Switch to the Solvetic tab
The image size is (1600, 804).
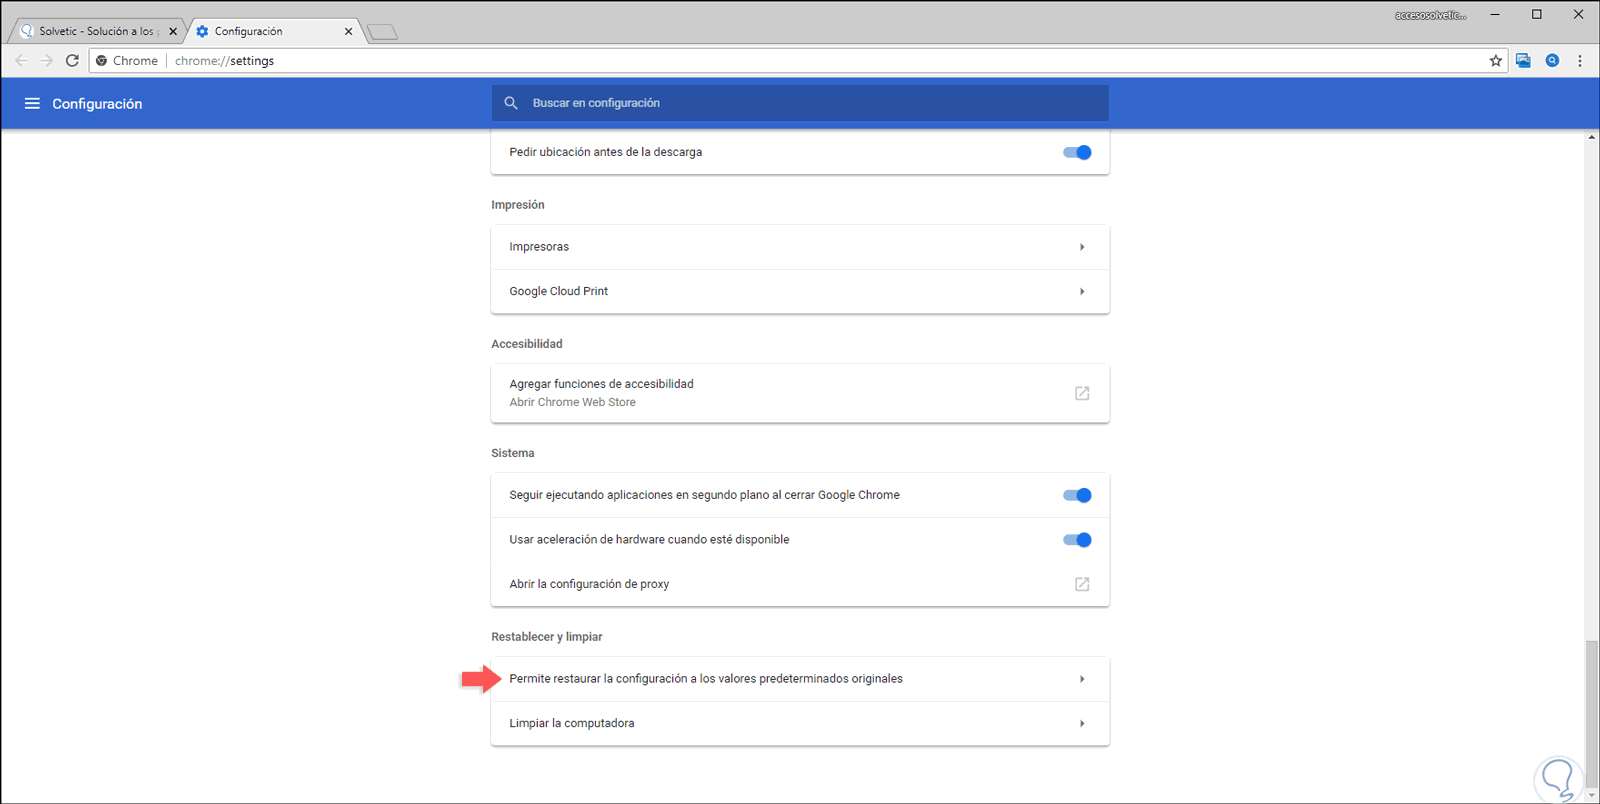(96, 31)
